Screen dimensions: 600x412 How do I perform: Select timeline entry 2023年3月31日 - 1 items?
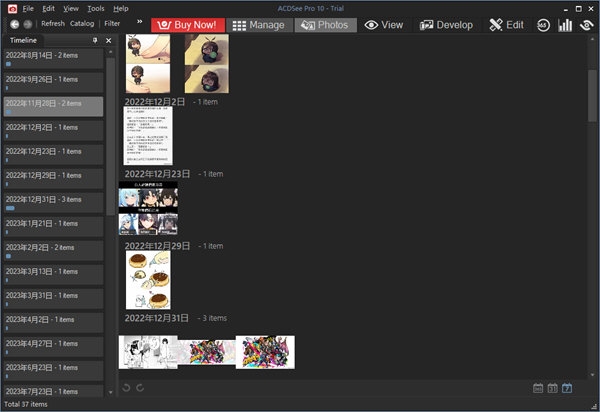pos(53,300)
